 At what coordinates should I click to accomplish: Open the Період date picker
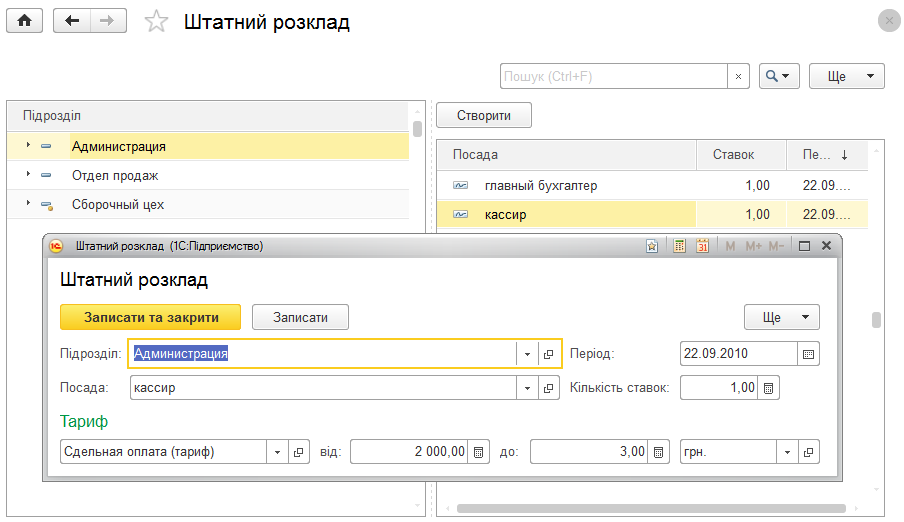pos(808,354)
